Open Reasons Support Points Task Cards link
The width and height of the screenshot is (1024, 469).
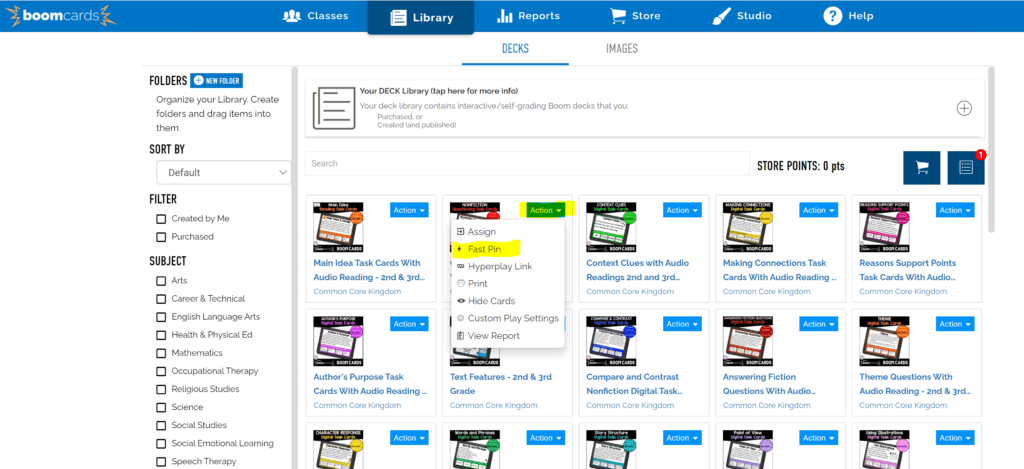pos(908,270)
